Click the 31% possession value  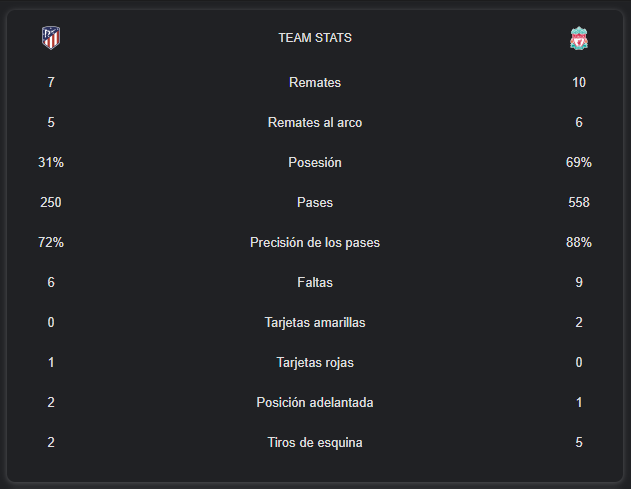pyautogui.click(x=51, y=163)
